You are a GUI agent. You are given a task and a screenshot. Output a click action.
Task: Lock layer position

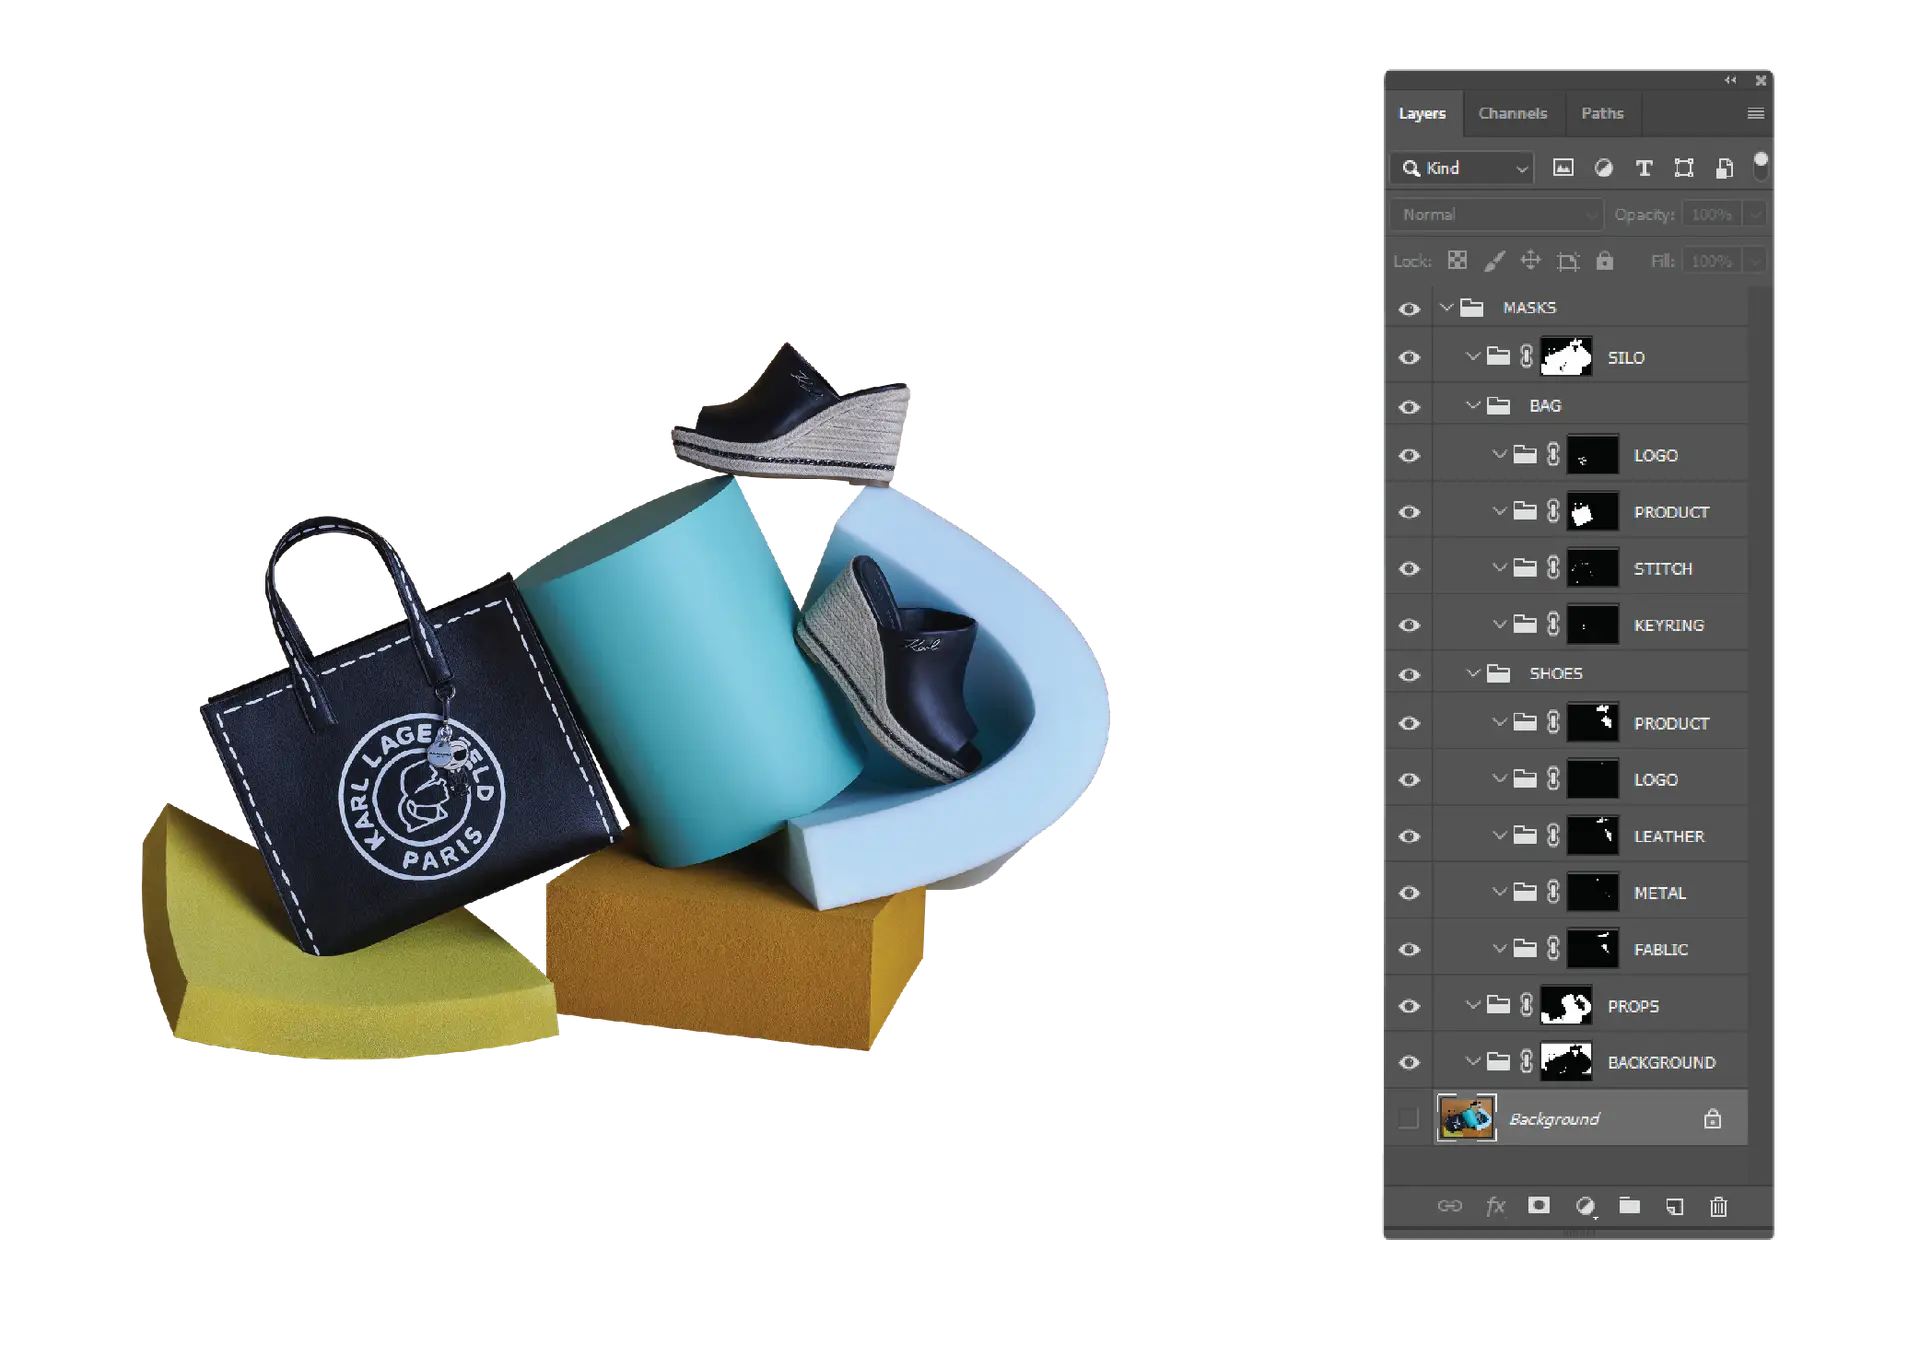point(1530,261)
